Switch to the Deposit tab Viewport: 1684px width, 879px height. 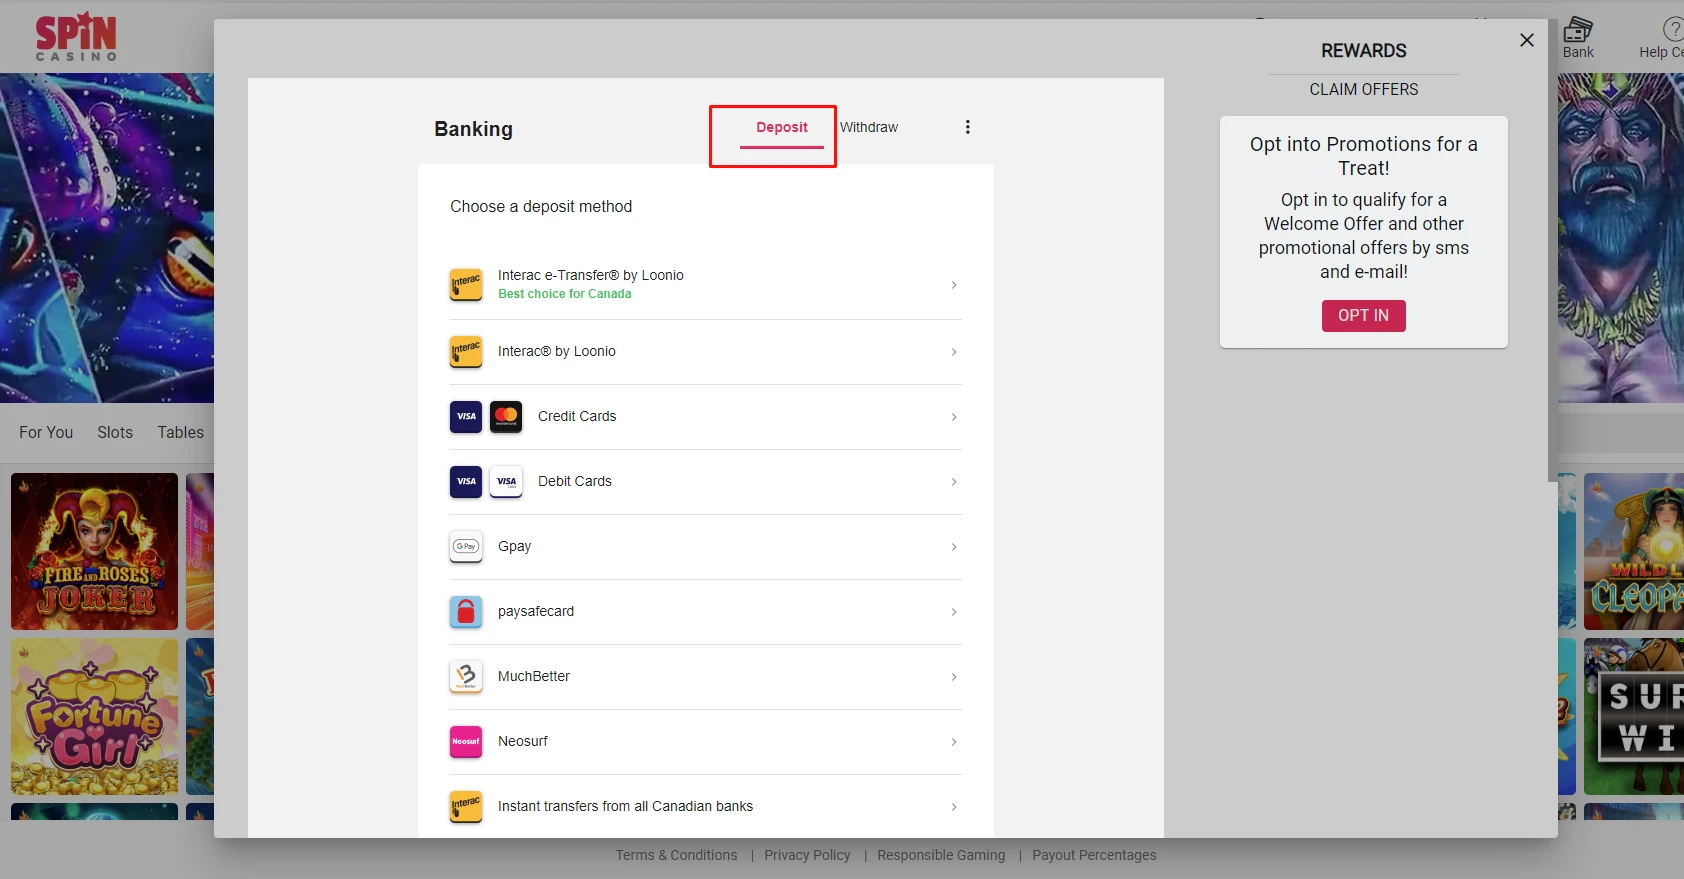pyautogui.click(x=782, y=128)
